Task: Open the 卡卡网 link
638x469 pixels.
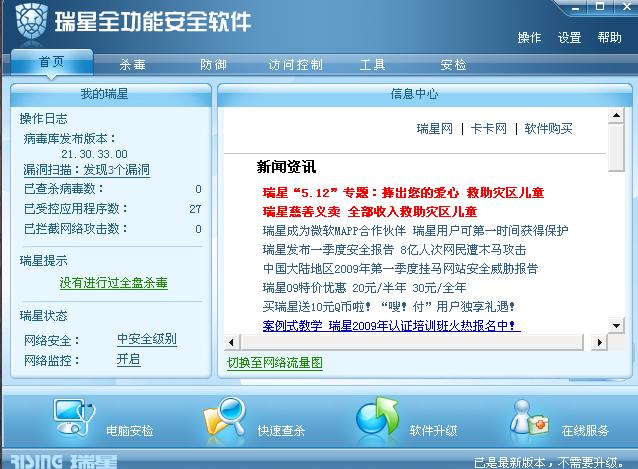Action: (x=489, y=129)
